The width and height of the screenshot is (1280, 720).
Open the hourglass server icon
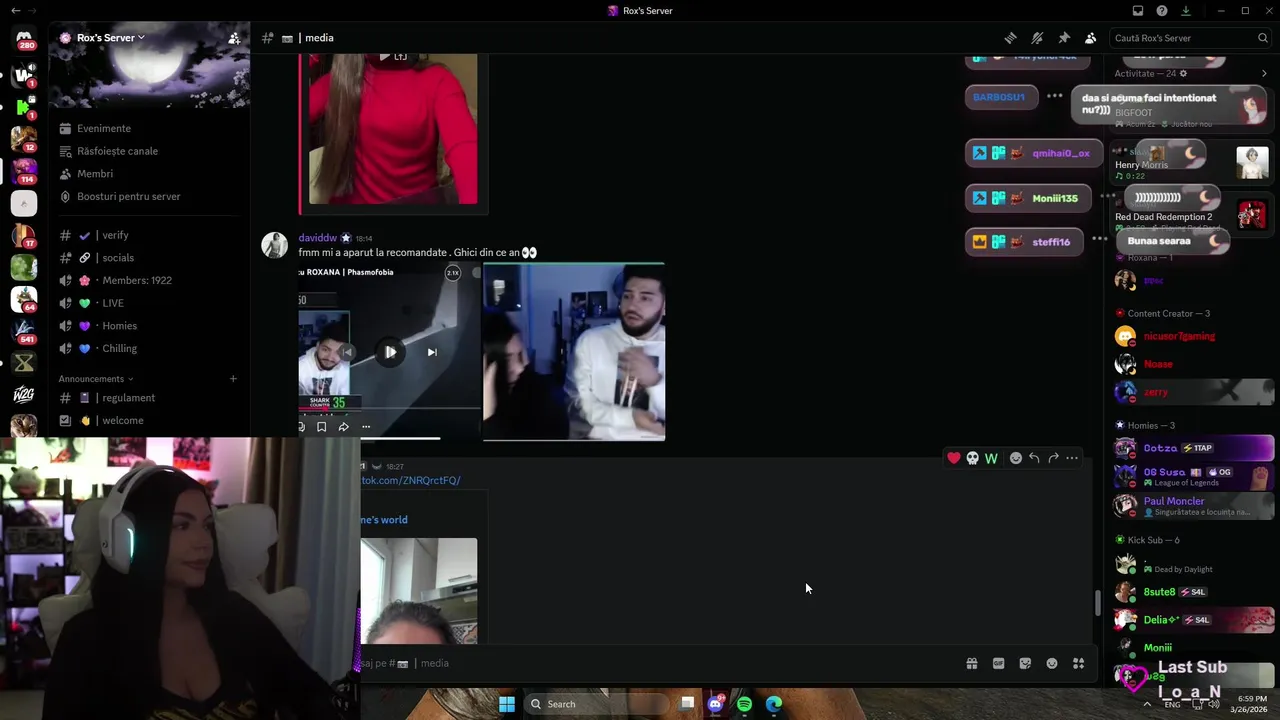pos(24,363)
